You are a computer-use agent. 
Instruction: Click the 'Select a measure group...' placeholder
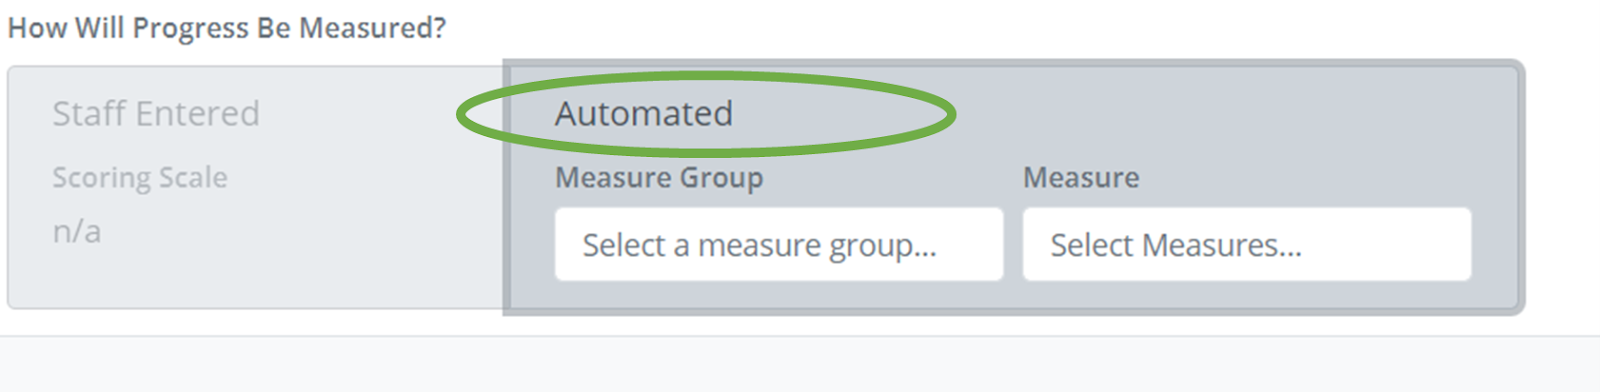pos(760,245)
